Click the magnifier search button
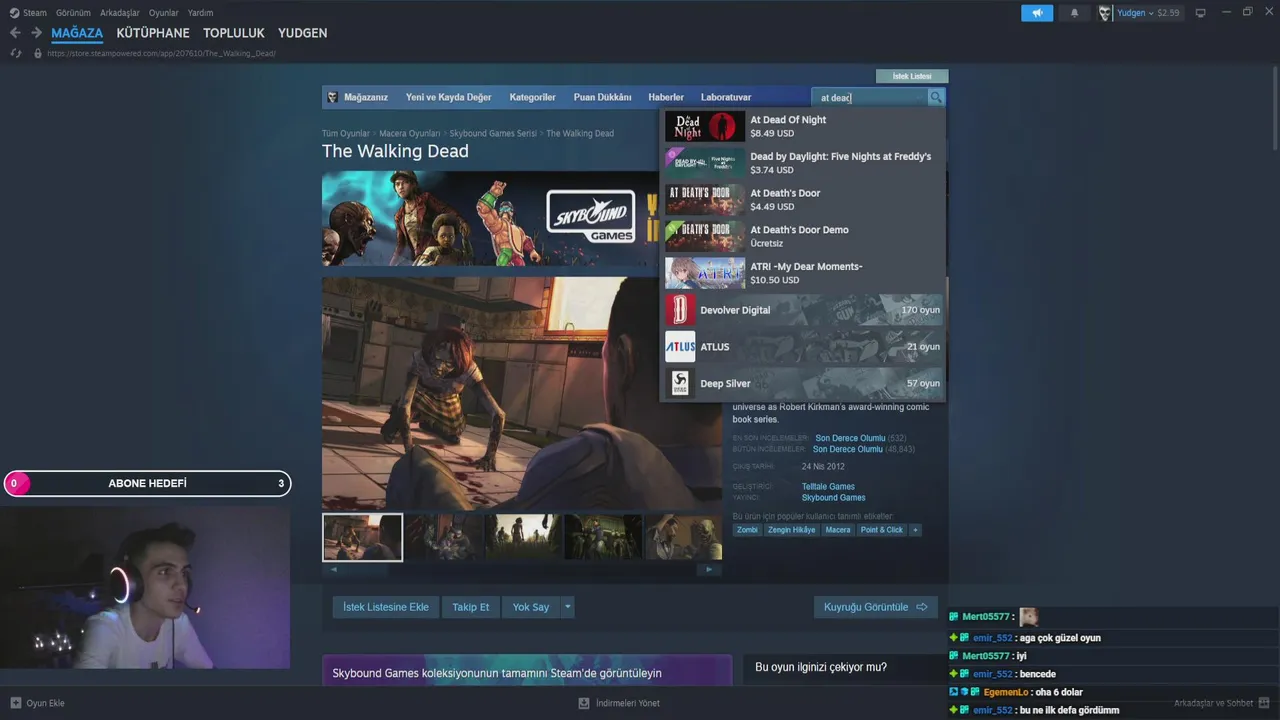This screenshot has width=1280, height=720. coord(935,97)
